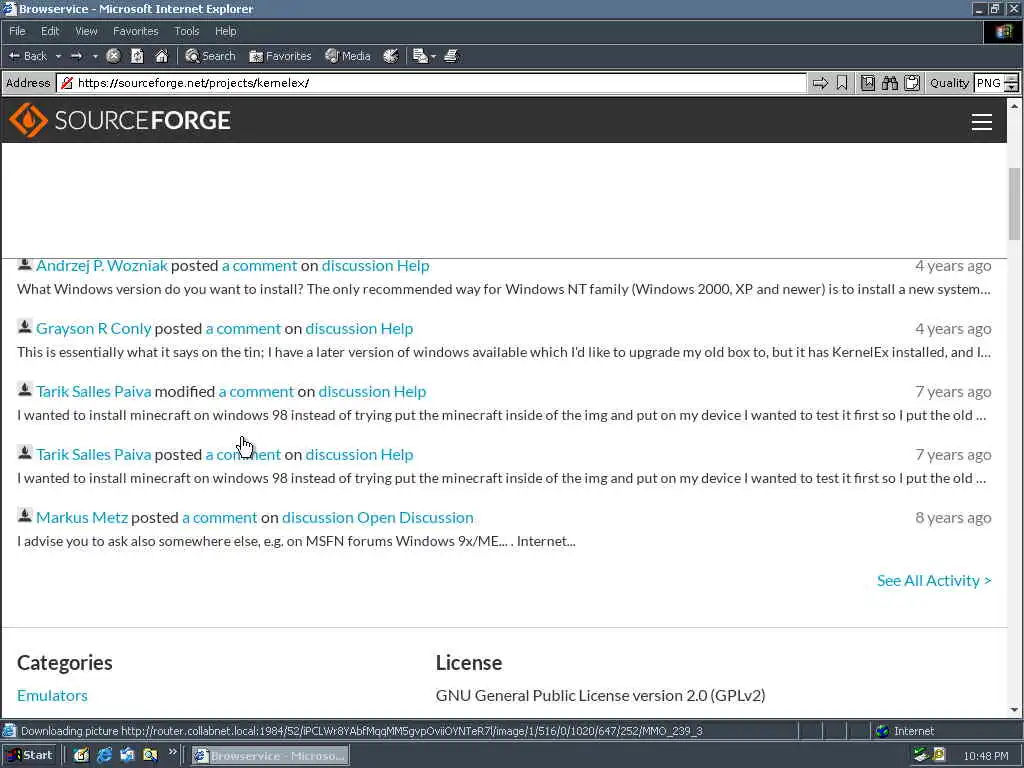Open the Media toolbar button
Viewport: 1024px width, 768px height.
tap(348, 56)
